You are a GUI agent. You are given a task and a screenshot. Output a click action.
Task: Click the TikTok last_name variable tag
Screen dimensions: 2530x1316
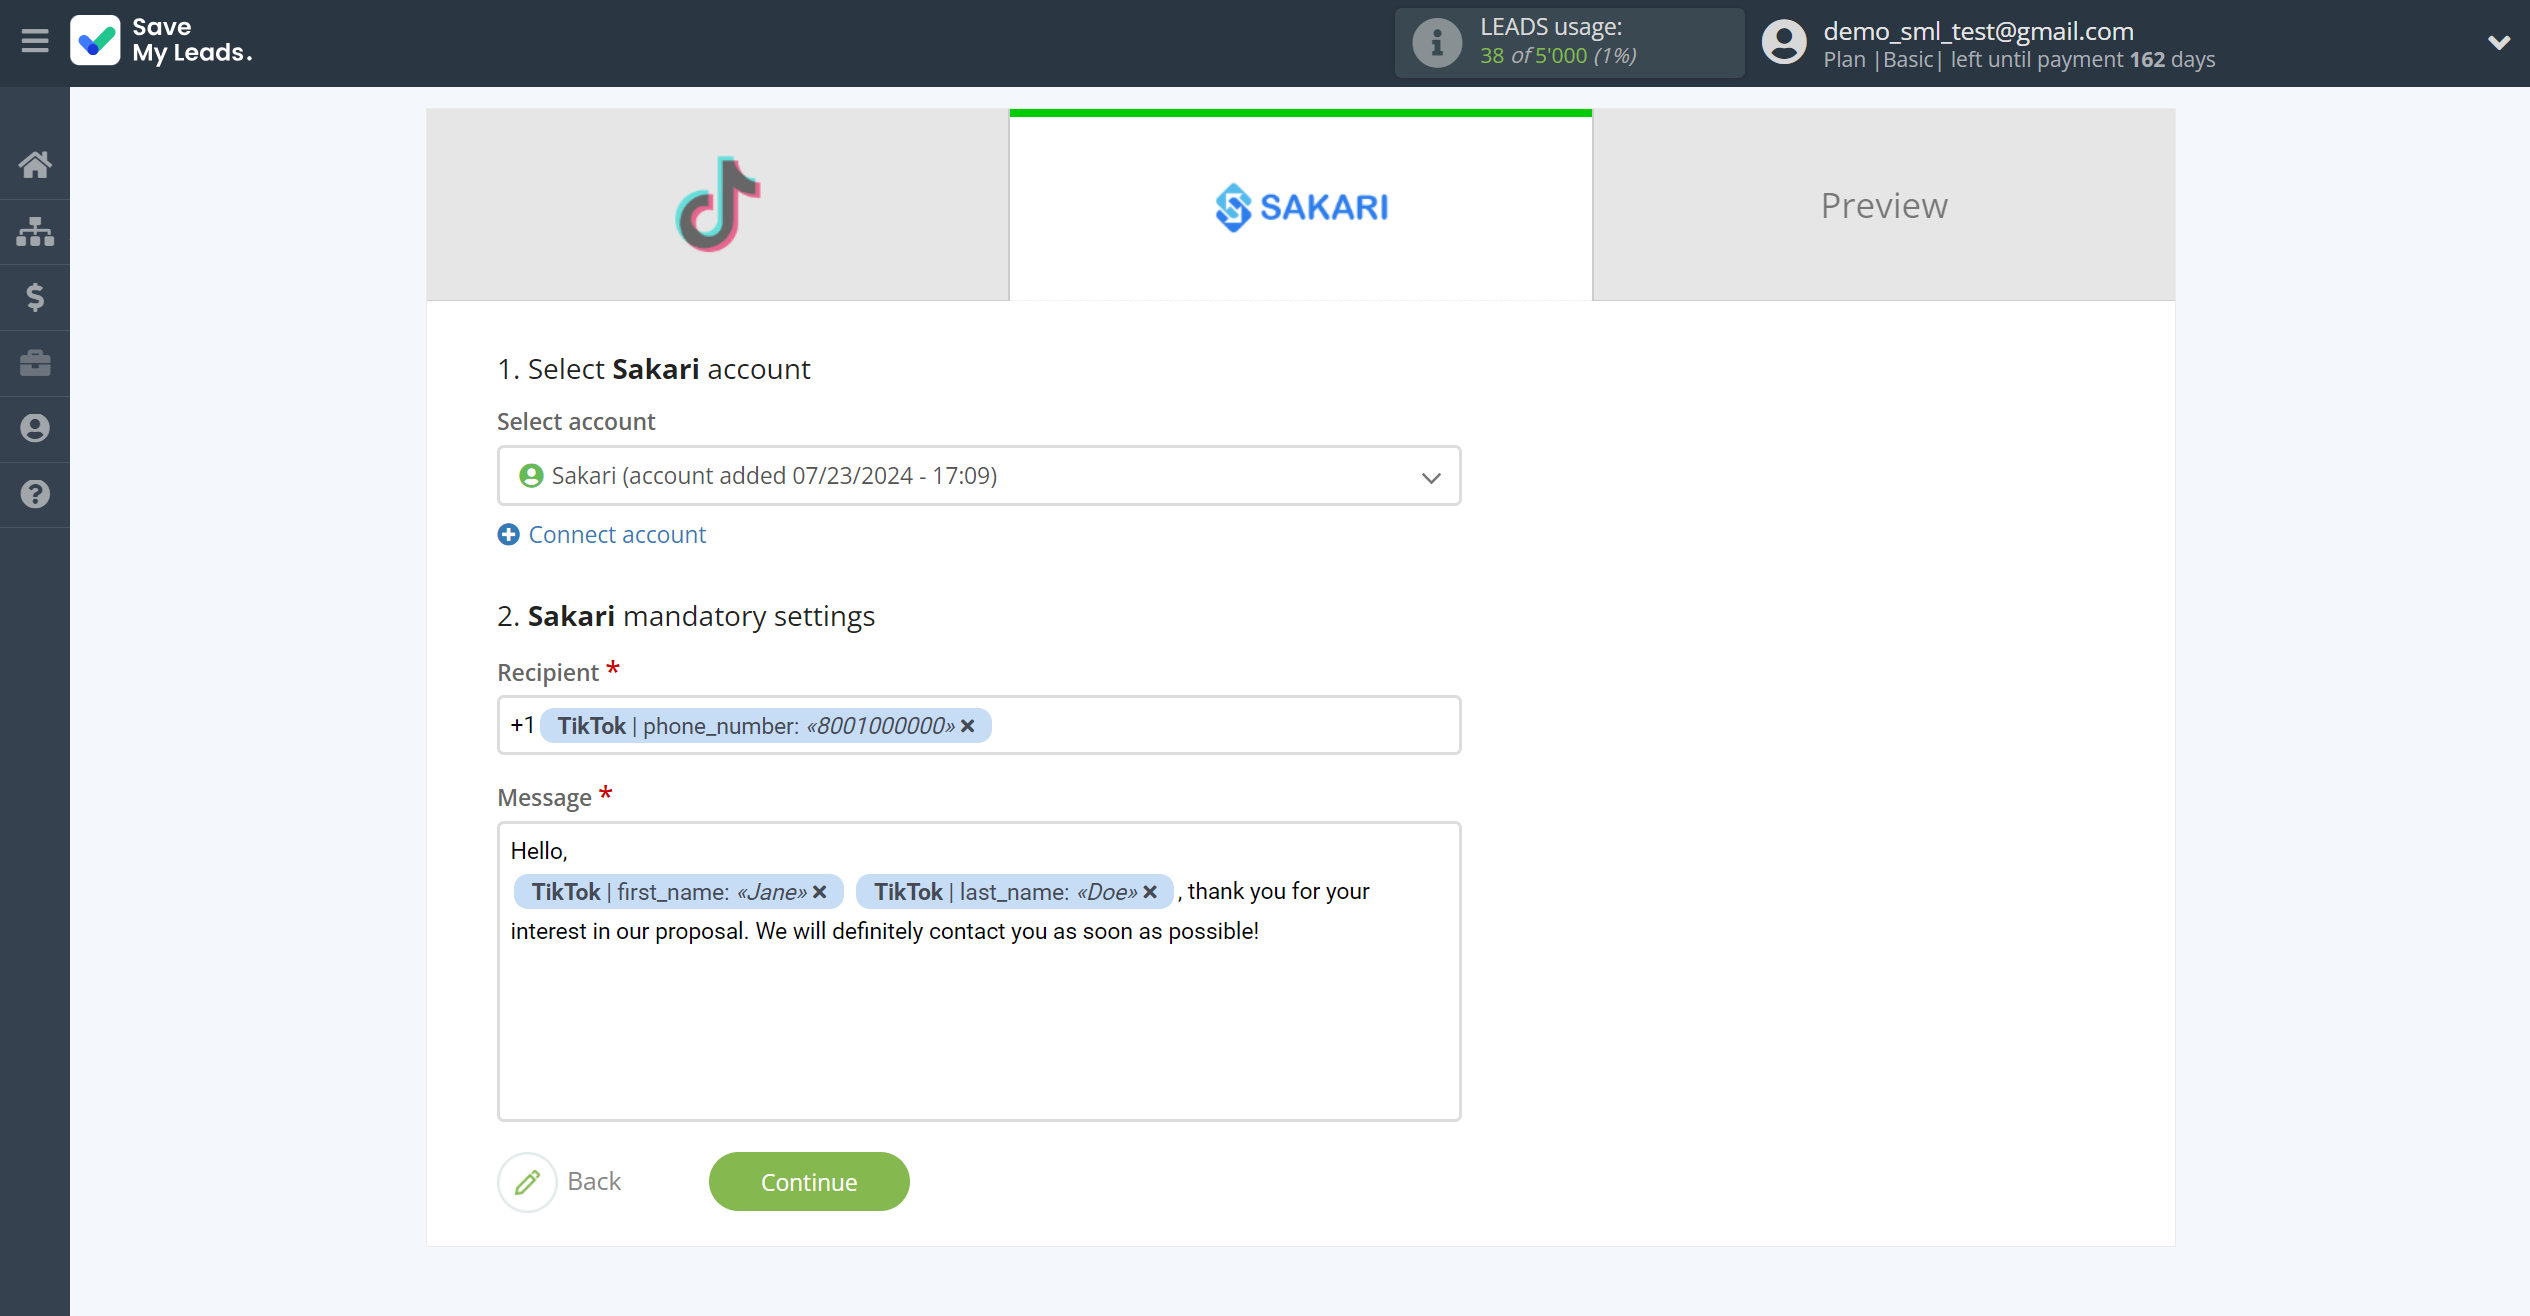click(1015, 892)
